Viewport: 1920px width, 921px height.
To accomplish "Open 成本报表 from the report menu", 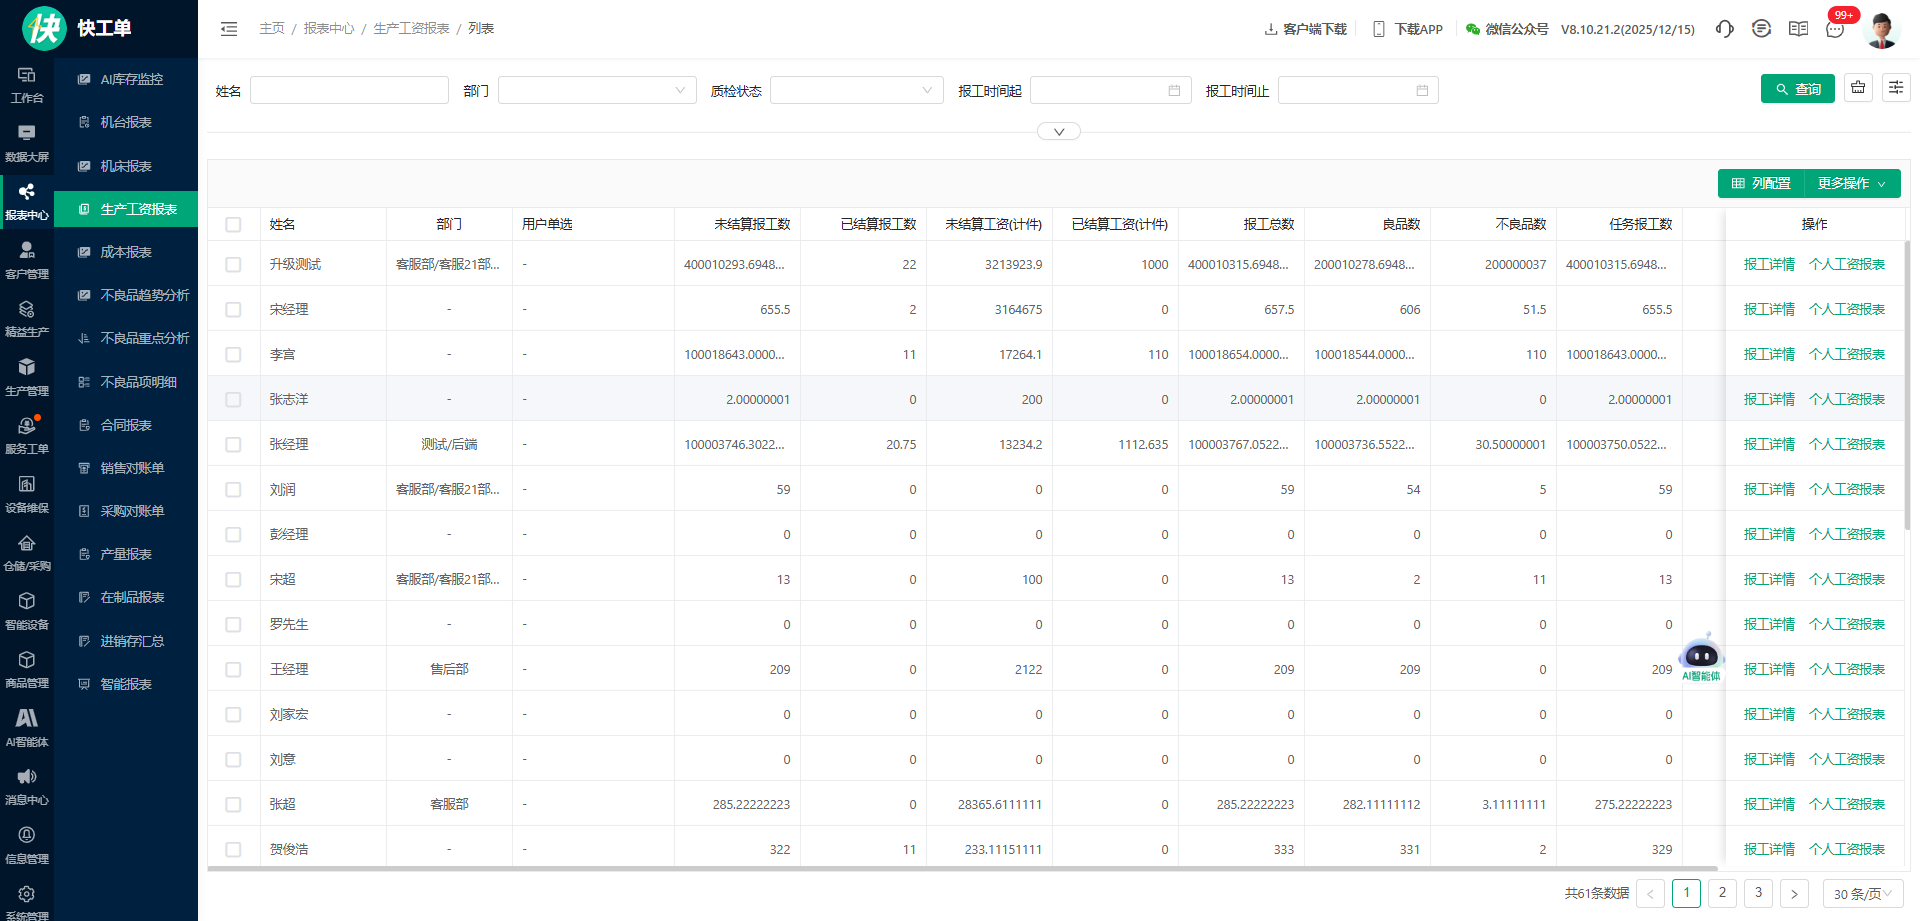I will (126, 252).
